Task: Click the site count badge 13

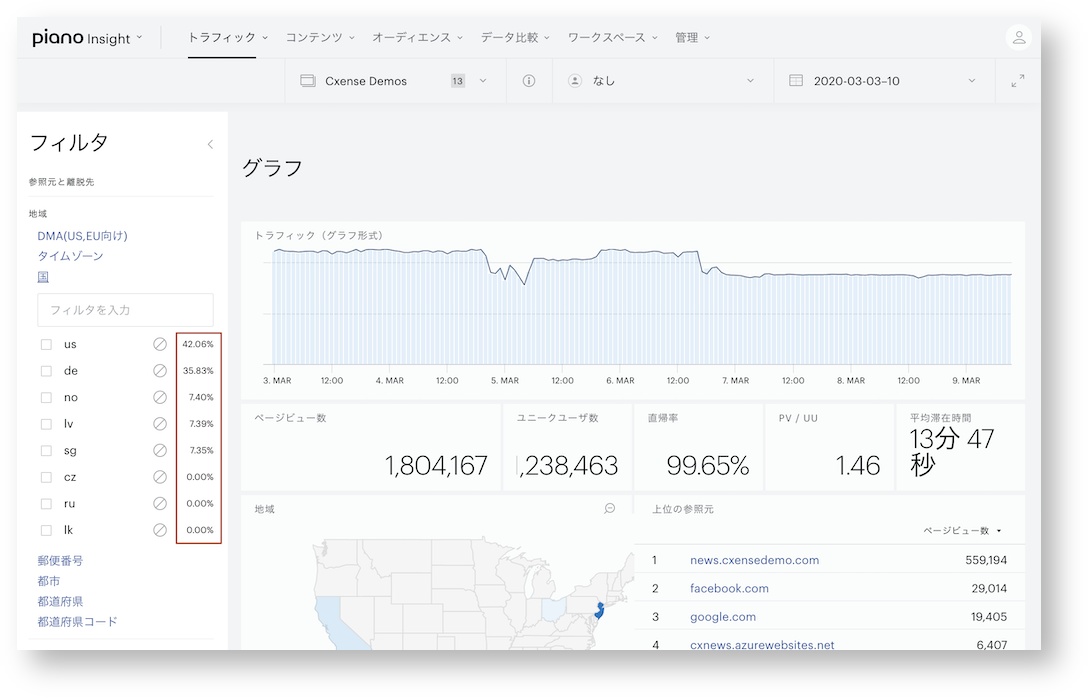Action: (458, 81)
